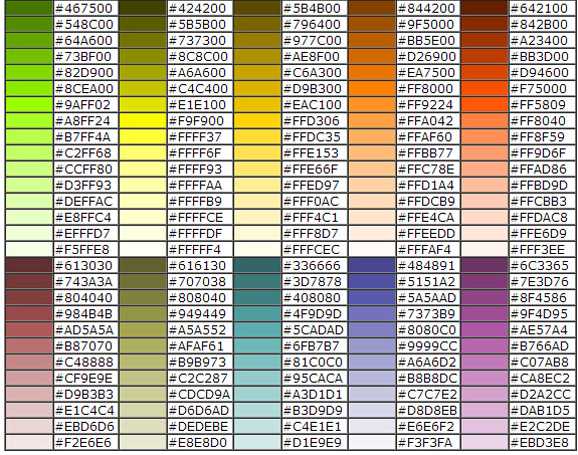The image size is (578, 455).
Task: Choose the light swatch beside #D1E9E9
Action: coord(257,442)
